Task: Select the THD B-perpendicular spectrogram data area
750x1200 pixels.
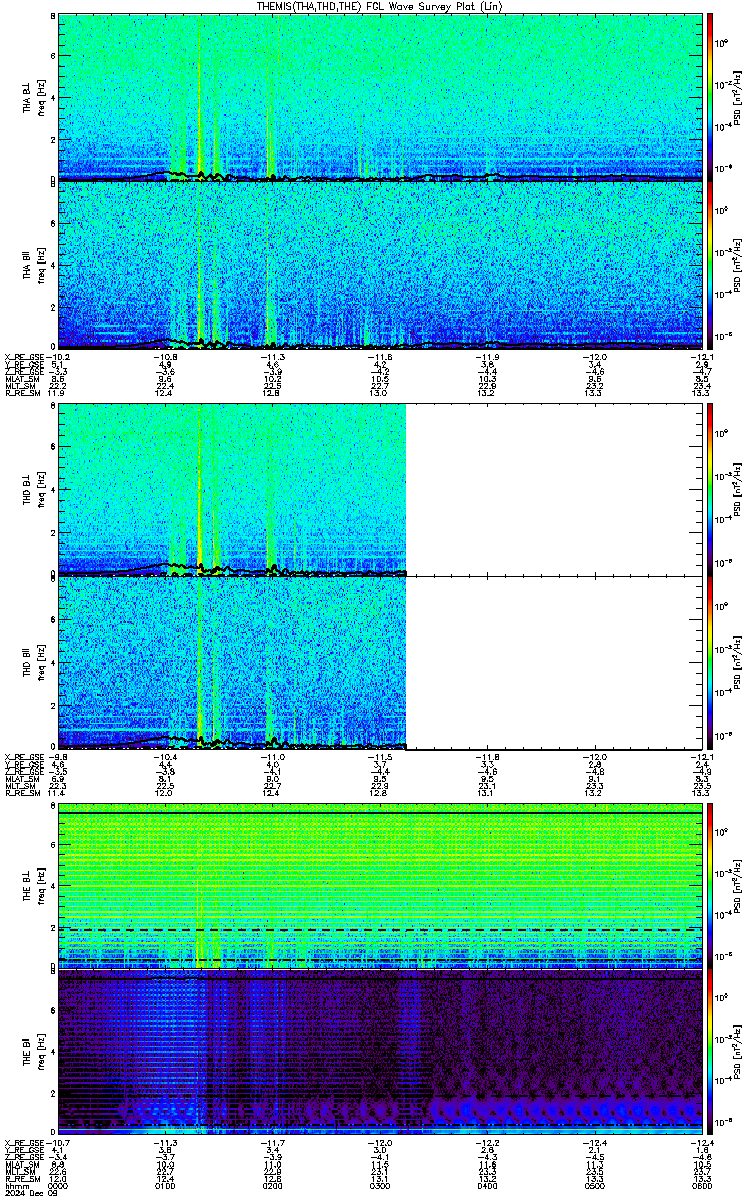Action: (232, 489)
